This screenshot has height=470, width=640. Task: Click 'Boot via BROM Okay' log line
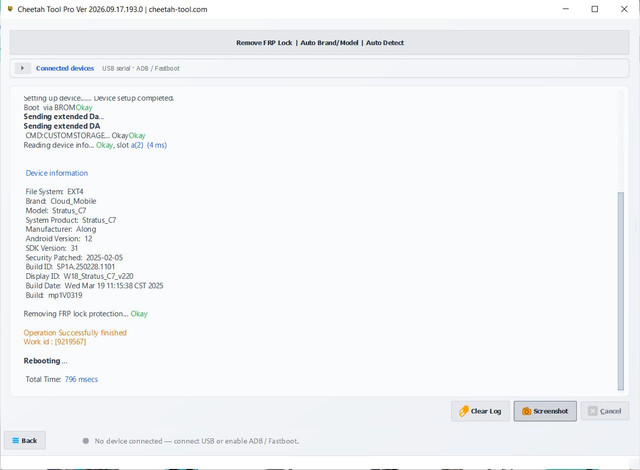[x=58, y=107]
